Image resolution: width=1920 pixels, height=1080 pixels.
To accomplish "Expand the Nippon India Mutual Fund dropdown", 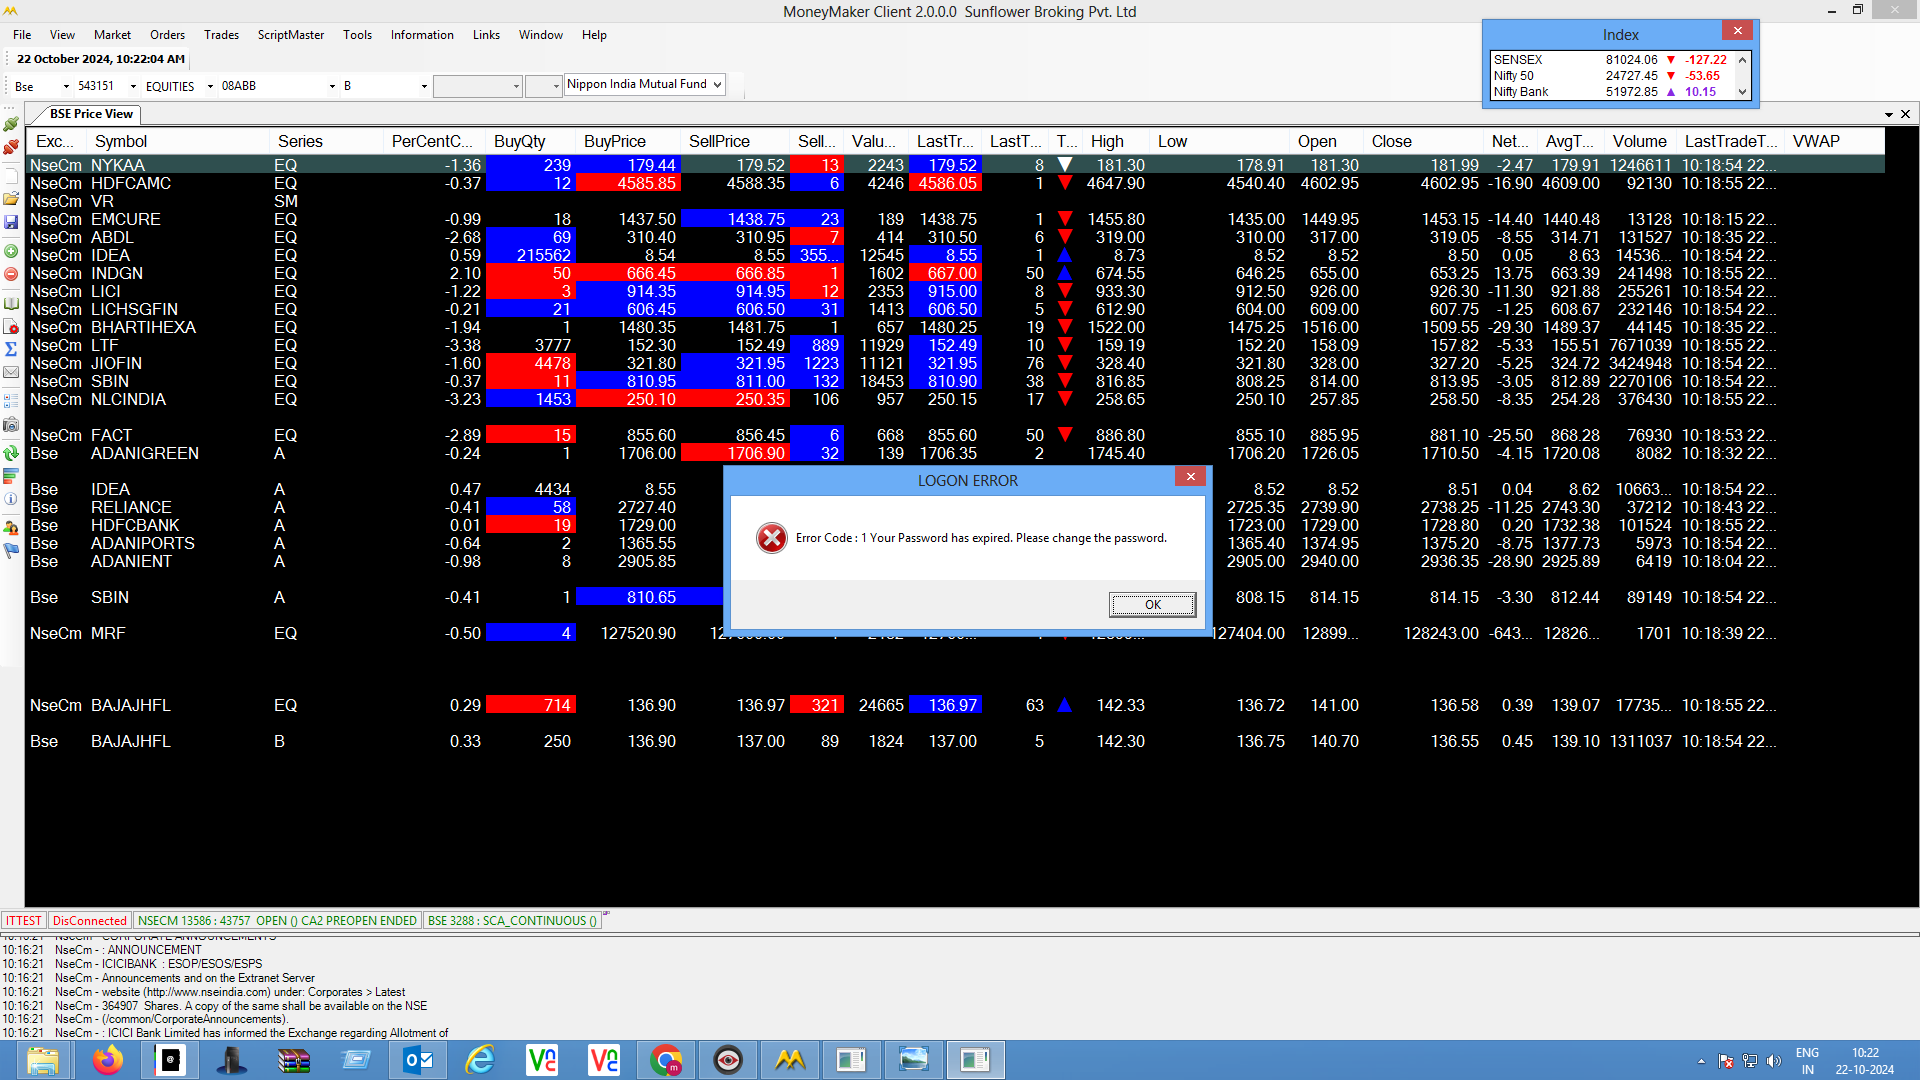I will (717, 85).
